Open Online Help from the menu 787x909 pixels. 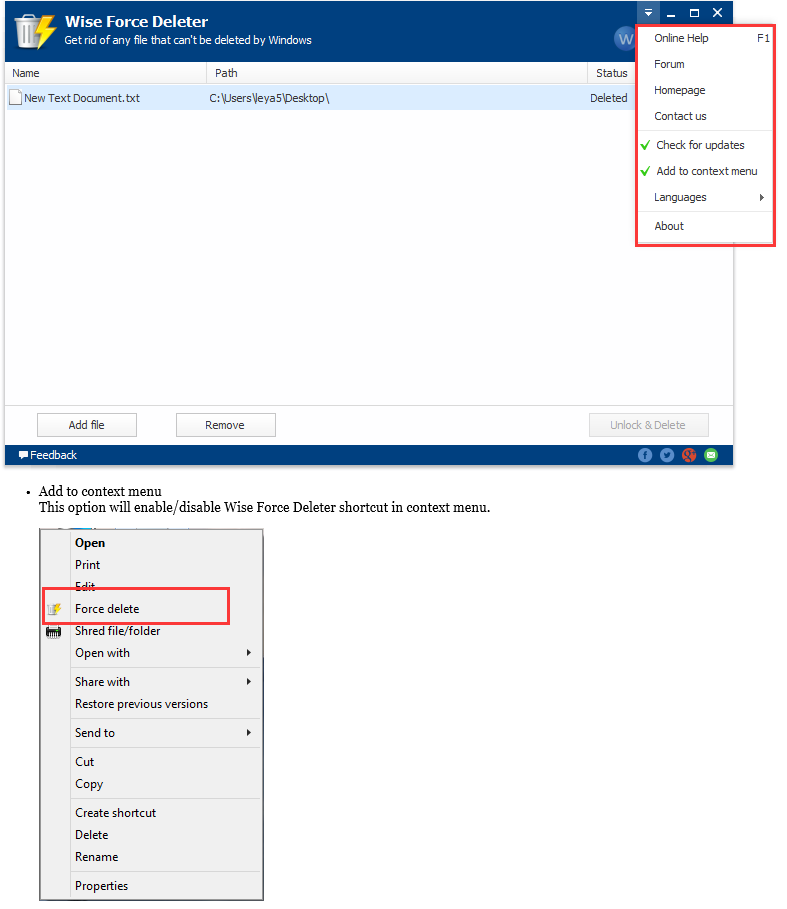(x=705, y=38)
